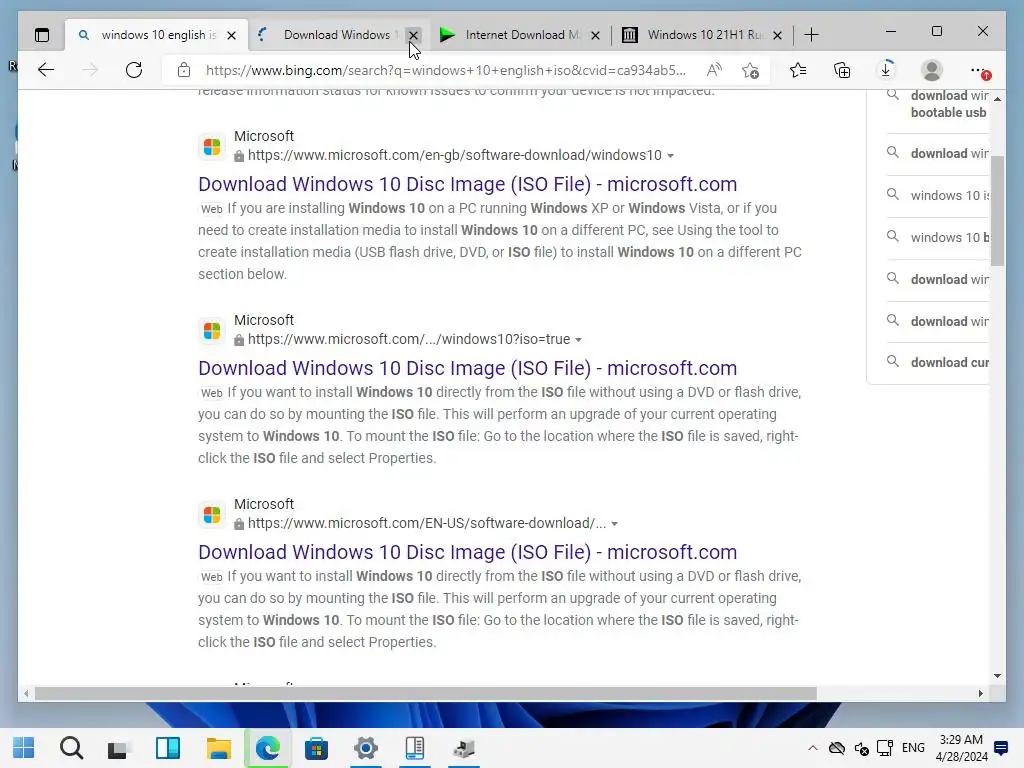This screenshot has width=1024, height=768.
Task: Expand dropdown next to en-gb/software-download URL
Action: tap(670, 155)
